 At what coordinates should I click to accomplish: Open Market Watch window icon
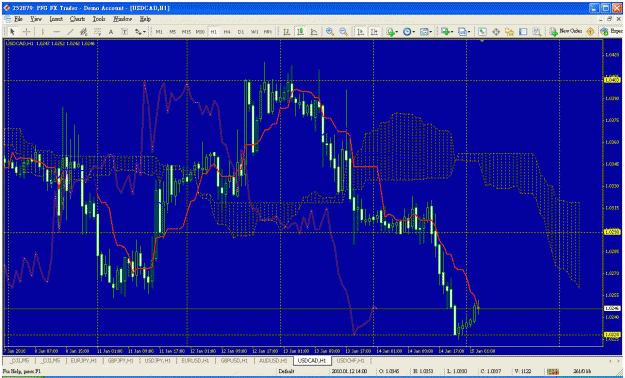482,32
